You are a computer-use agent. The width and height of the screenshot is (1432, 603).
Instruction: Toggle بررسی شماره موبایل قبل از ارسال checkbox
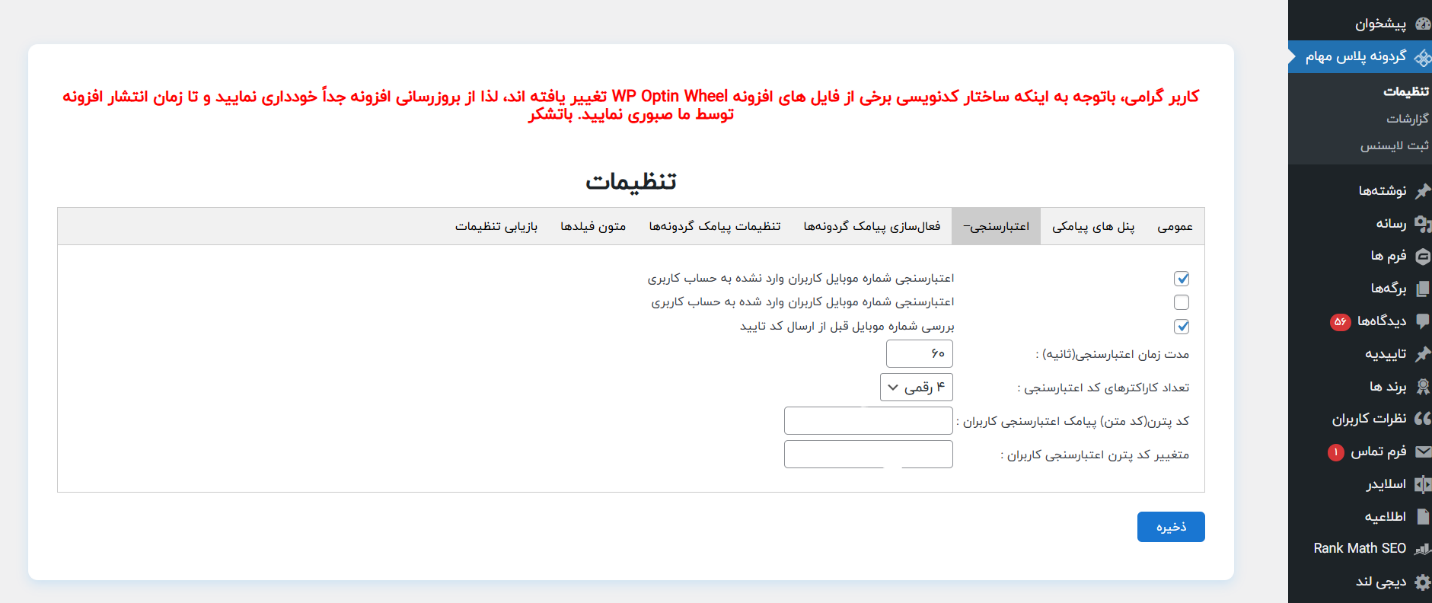pyautogui.click(x=1181, y=326)
